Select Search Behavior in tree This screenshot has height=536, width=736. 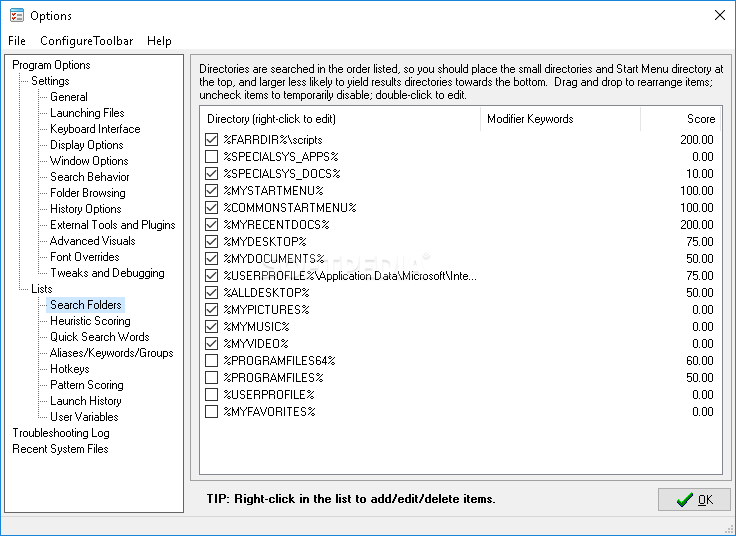pos(90,176)
